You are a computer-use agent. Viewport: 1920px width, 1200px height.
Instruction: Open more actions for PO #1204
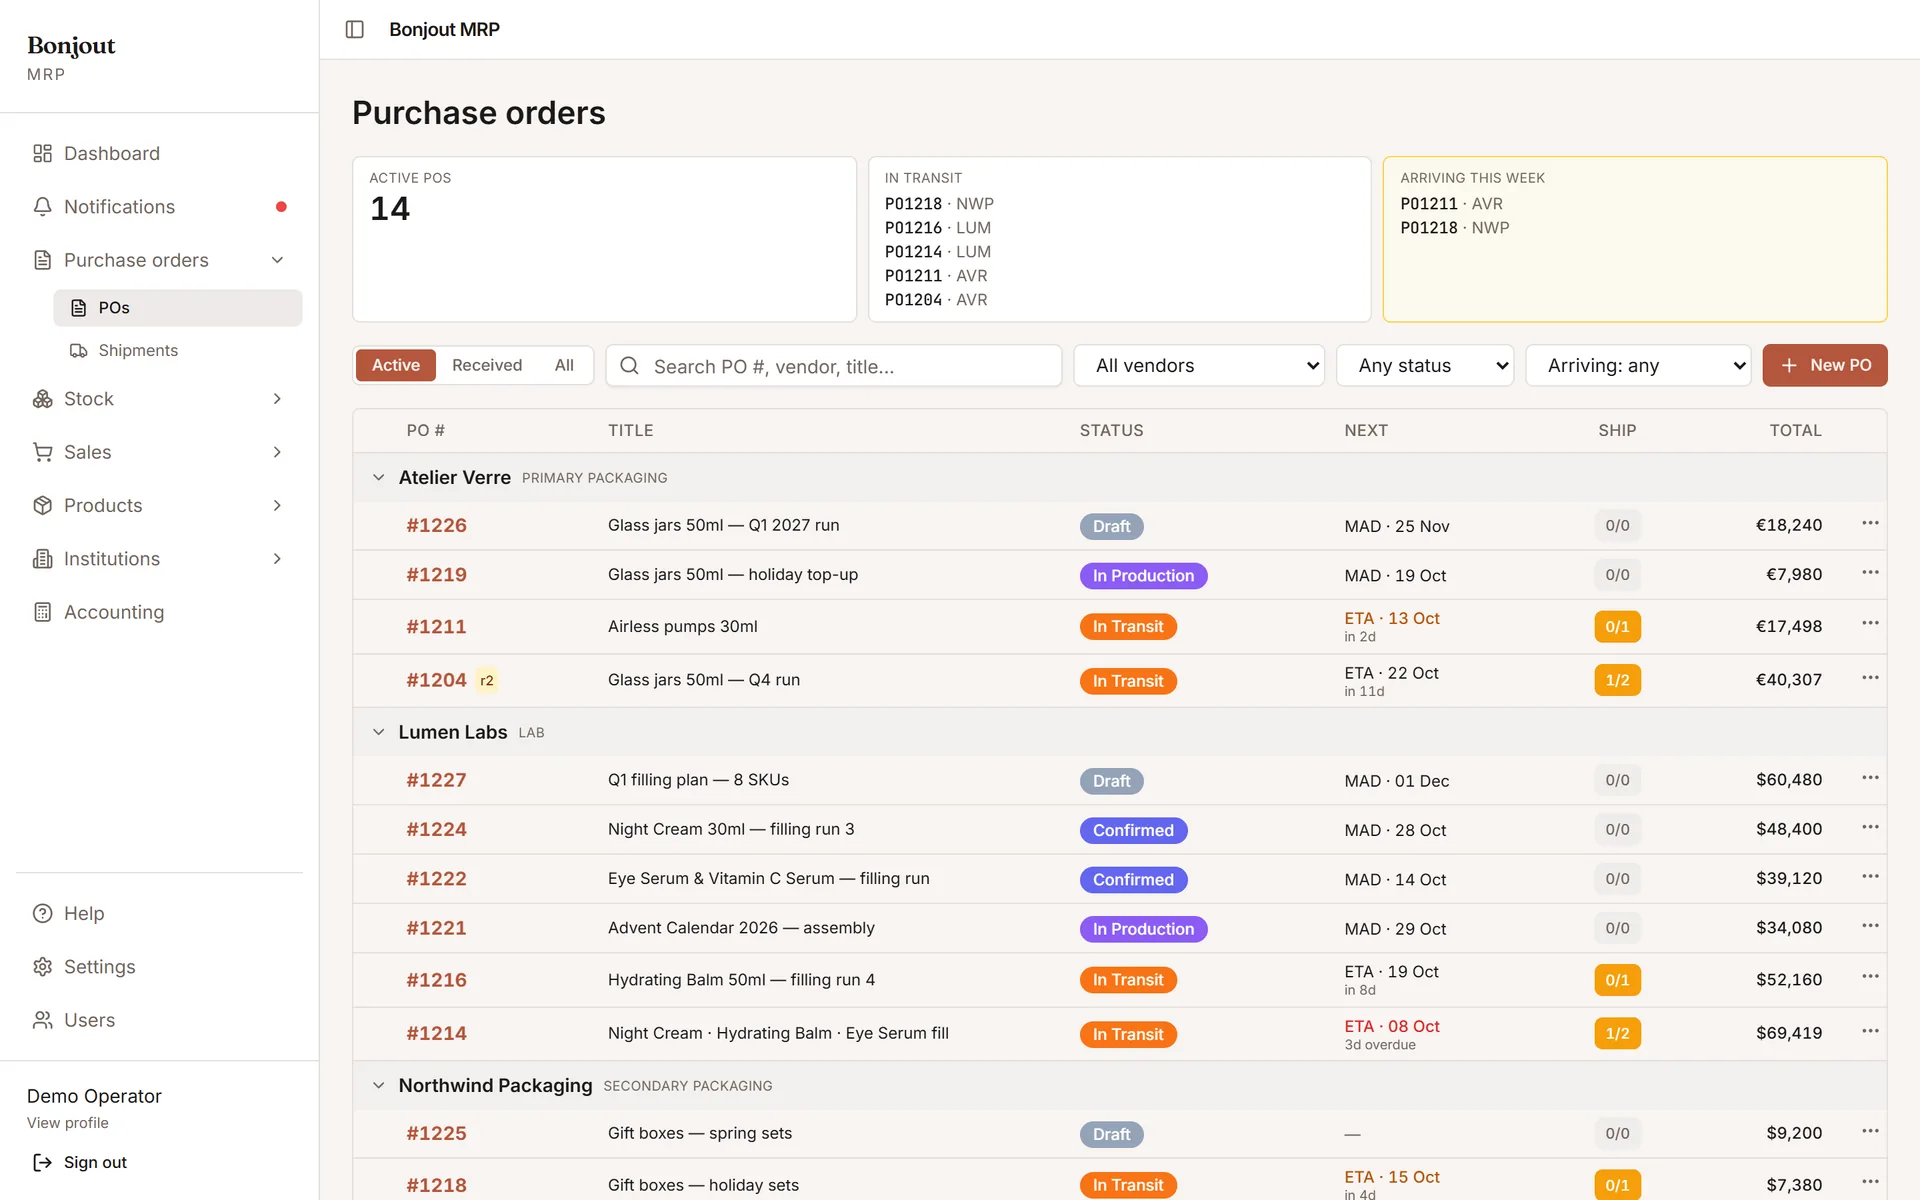[1870, 677]
